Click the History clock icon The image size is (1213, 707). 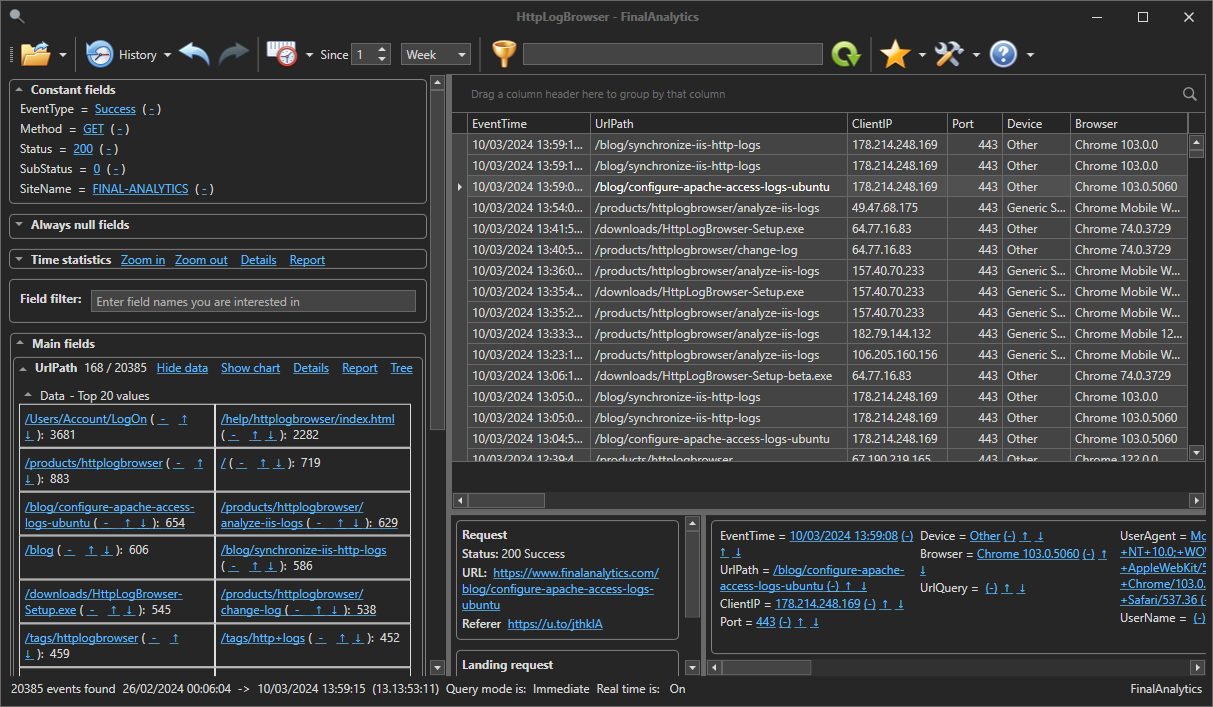(x=99, y=54)
